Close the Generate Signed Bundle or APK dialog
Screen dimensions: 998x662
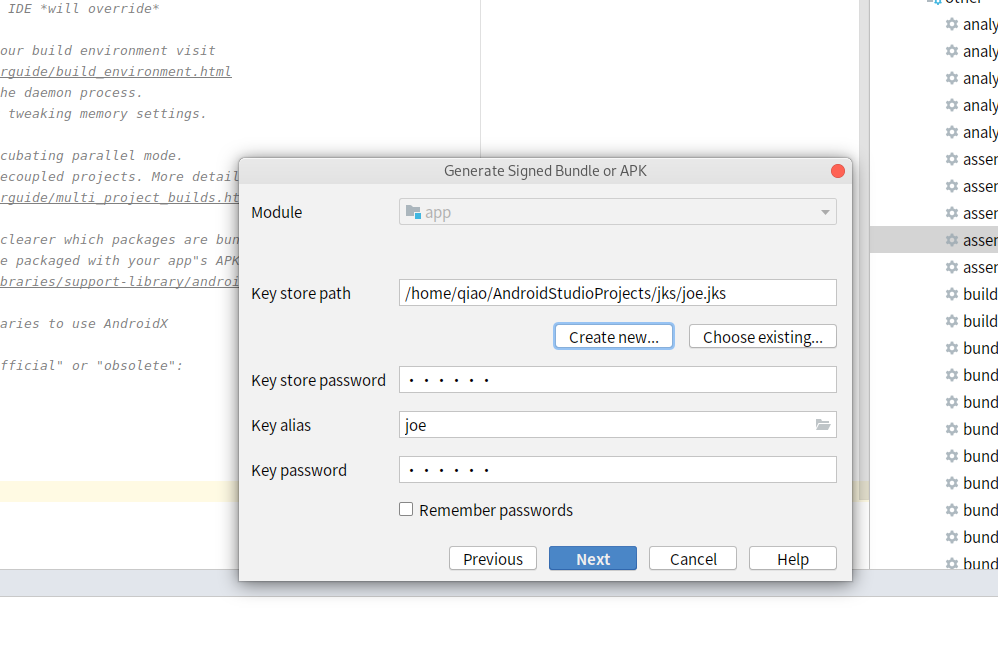coord(838,171)
